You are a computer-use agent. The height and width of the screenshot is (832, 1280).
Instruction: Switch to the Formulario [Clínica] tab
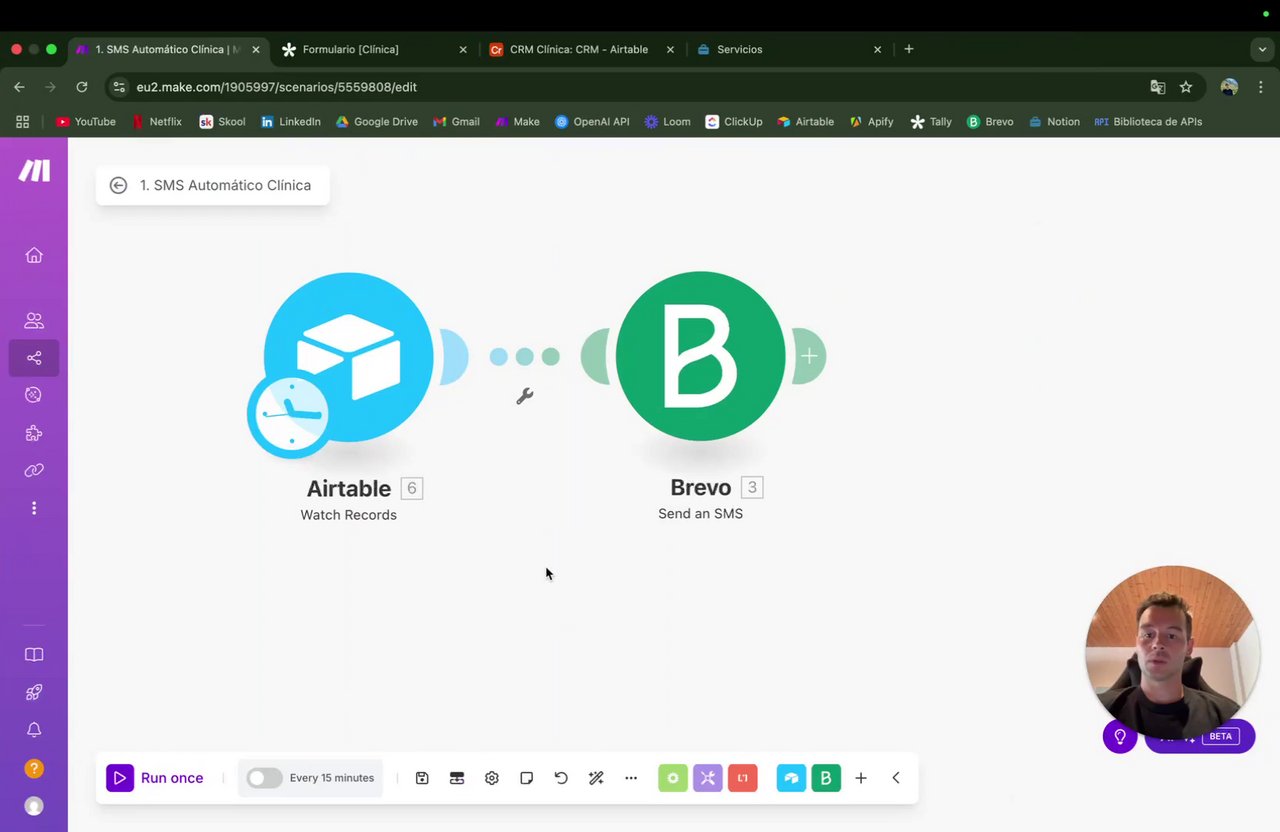[375, 49]
